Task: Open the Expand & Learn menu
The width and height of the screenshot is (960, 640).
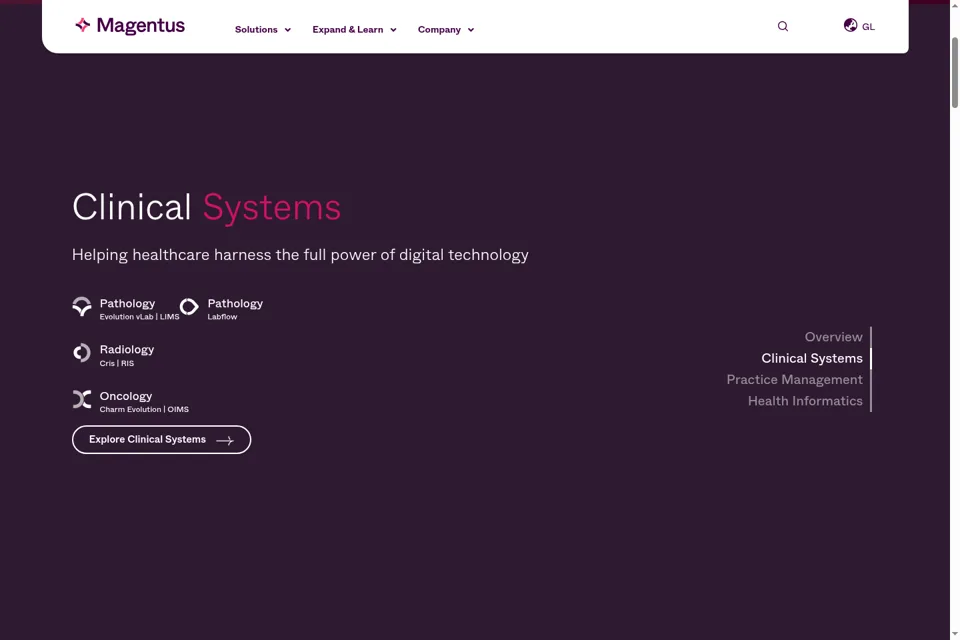Action: [x=354, y=29]
